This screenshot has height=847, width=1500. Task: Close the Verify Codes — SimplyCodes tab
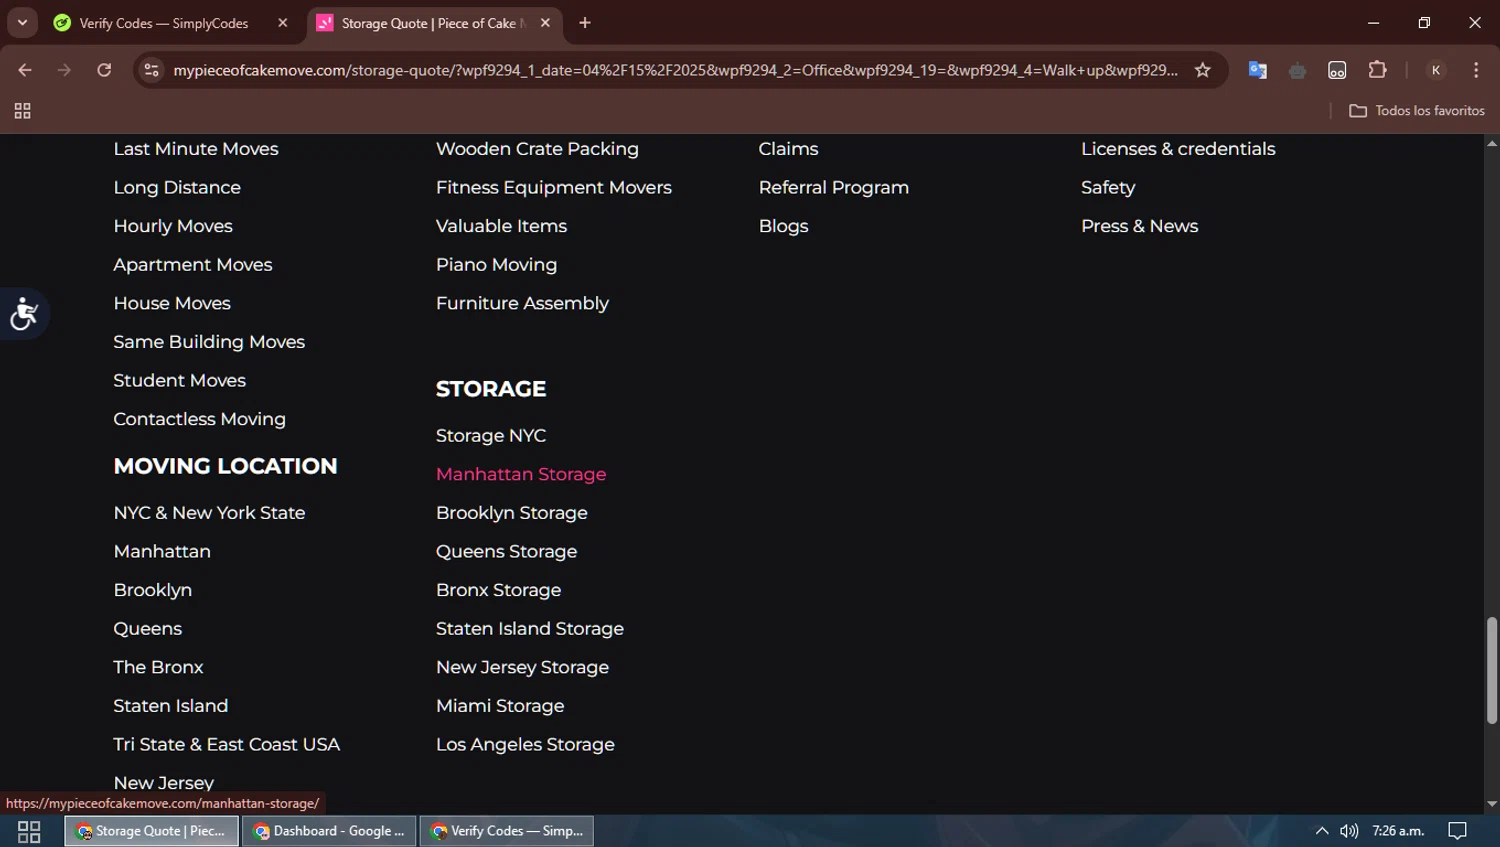pyautogui.click(x=283, y=23)
